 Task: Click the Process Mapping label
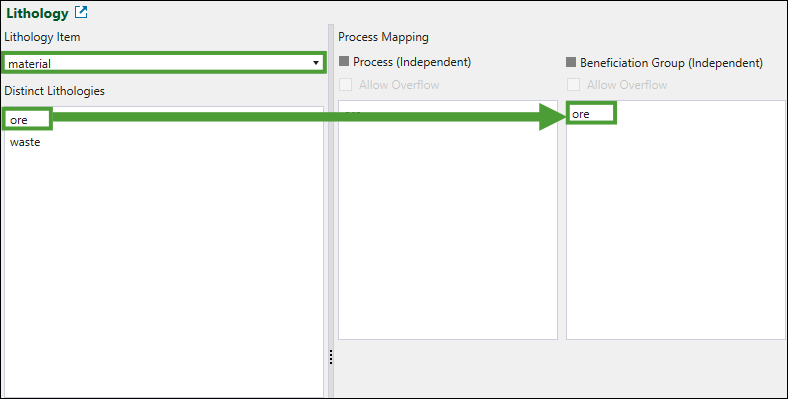tap(383, 37)
